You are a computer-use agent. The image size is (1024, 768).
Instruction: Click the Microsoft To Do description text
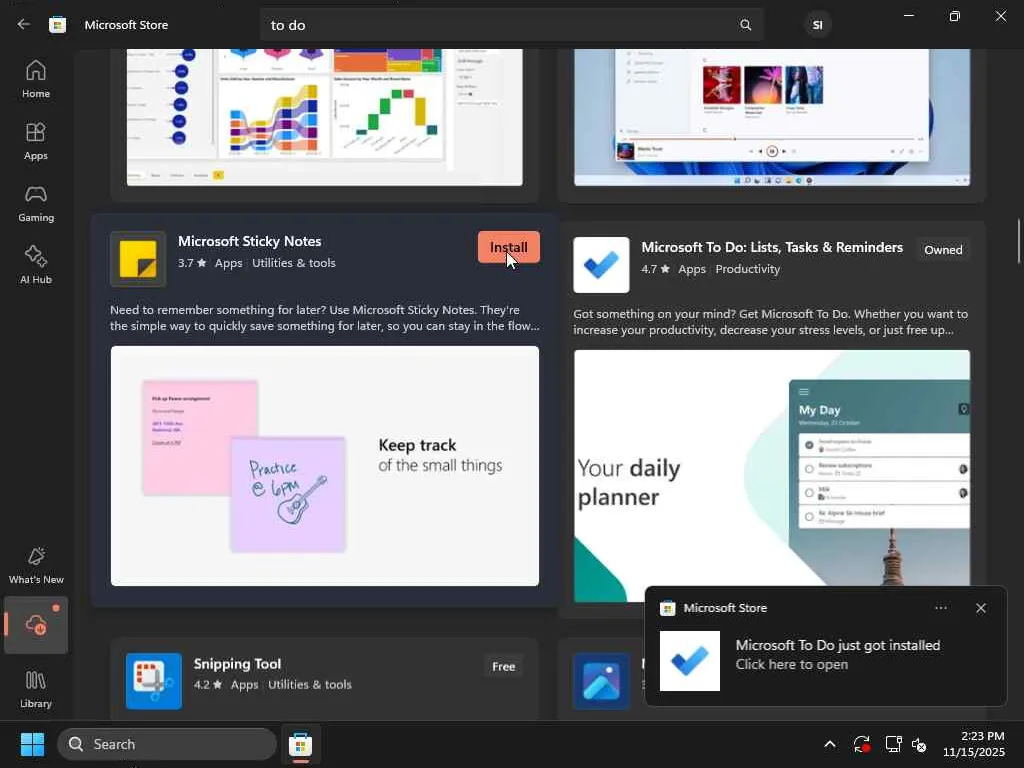tap(771, 322)
